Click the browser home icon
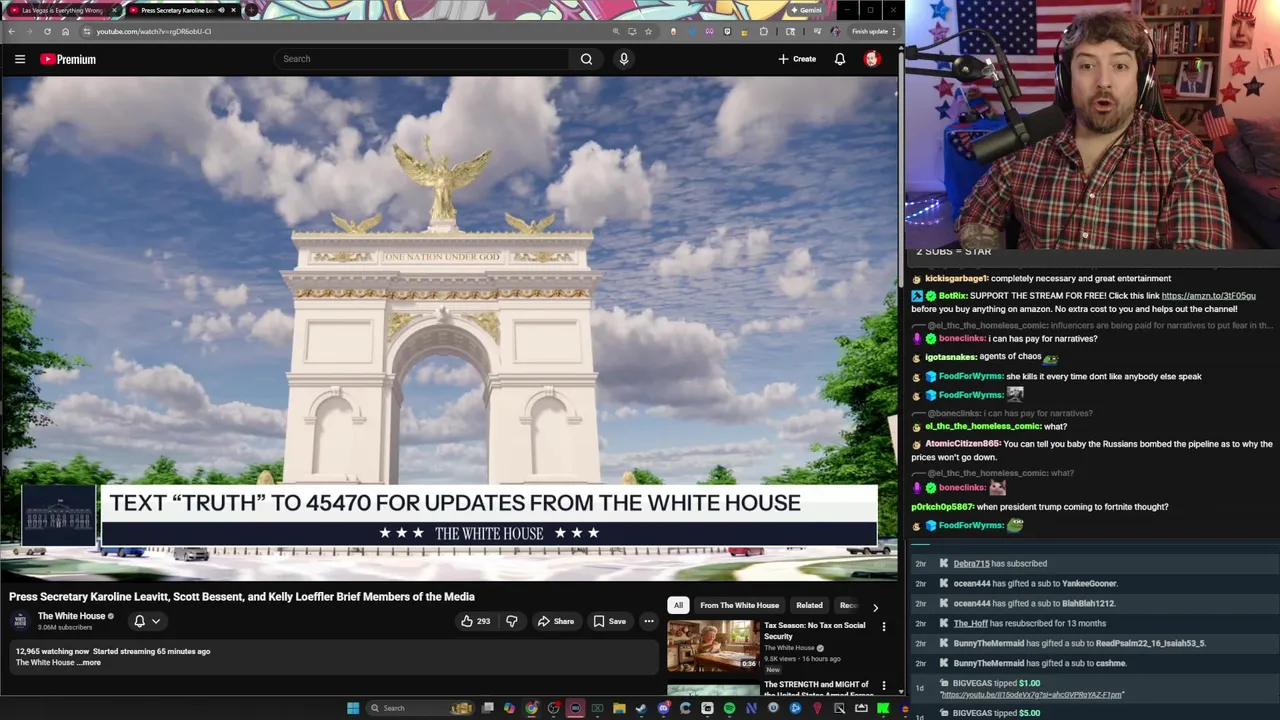The width and height of the screenshot is (1280, 720). pyautogui.click(x=65, y=31)
